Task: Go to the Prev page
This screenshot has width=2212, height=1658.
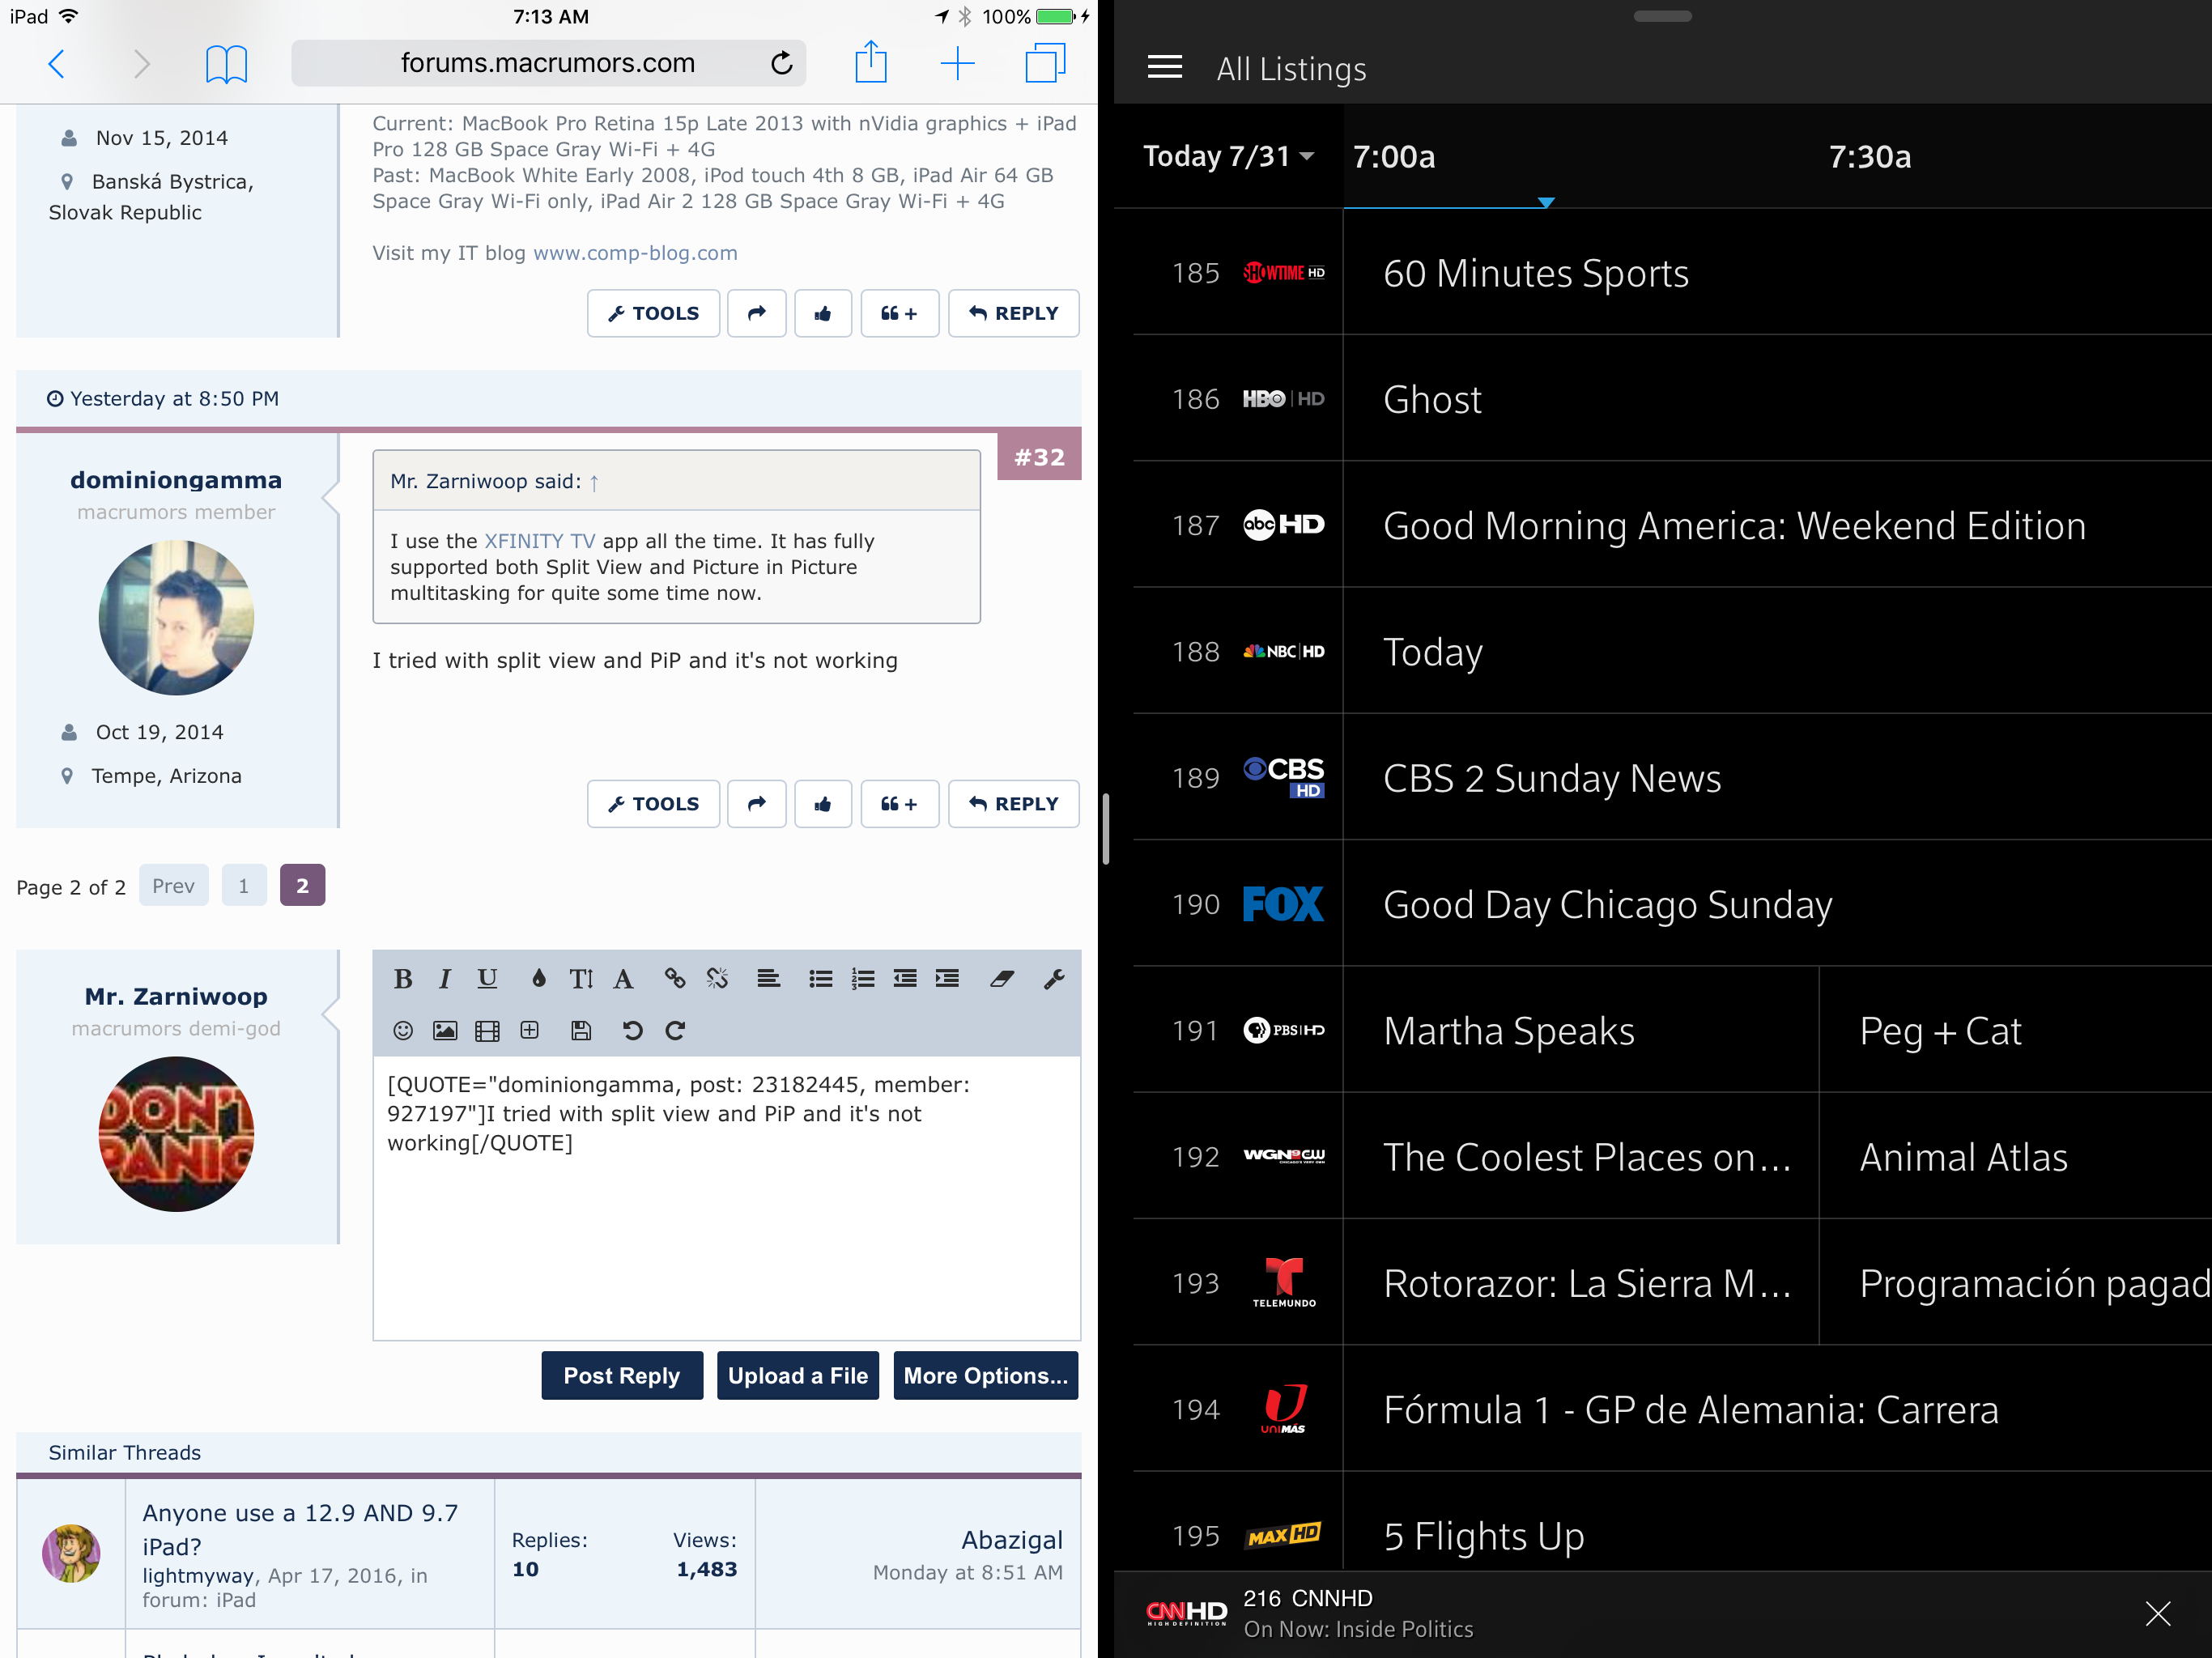Action: [x=174, y=885]
